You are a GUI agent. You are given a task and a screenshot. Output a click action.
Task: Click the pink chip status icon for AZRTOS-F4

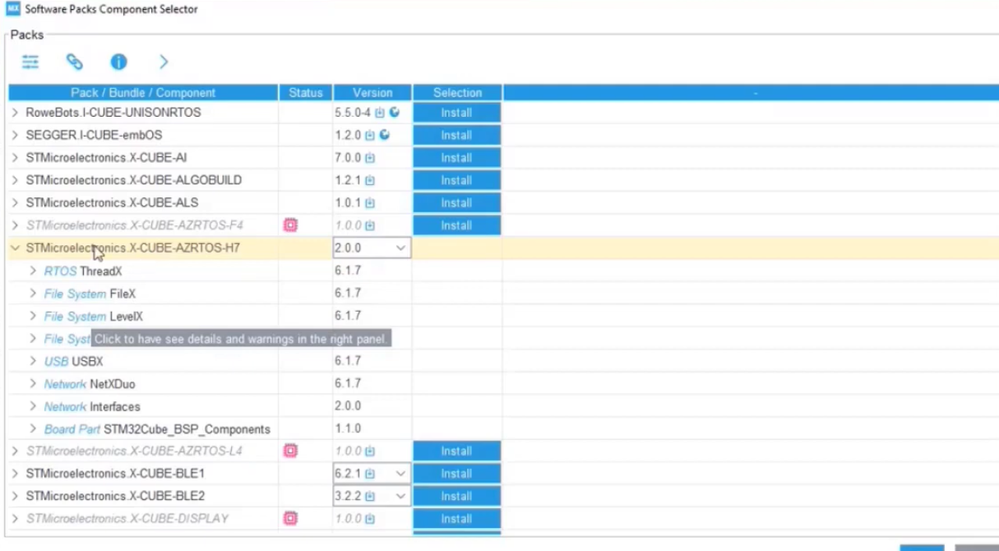click(x=291, y=225)
